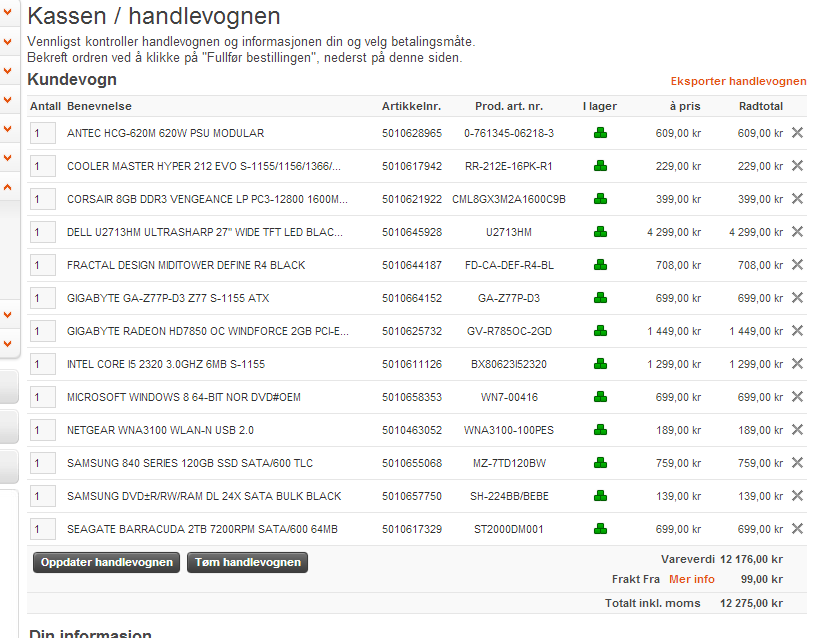Open Eksporter handlevognen link
835x638 pixels.
[738, 81]
